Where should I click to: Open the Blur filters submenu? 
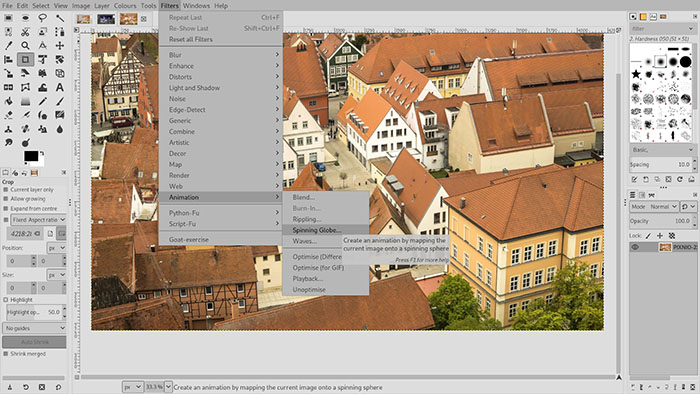[x=221, y=55]
